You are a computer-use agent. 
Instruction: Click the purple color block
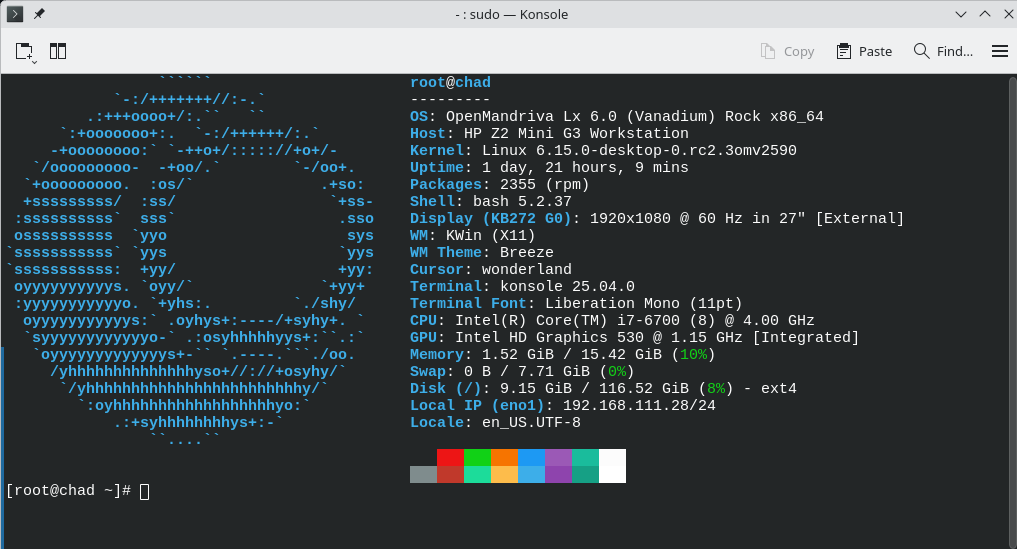558,458
